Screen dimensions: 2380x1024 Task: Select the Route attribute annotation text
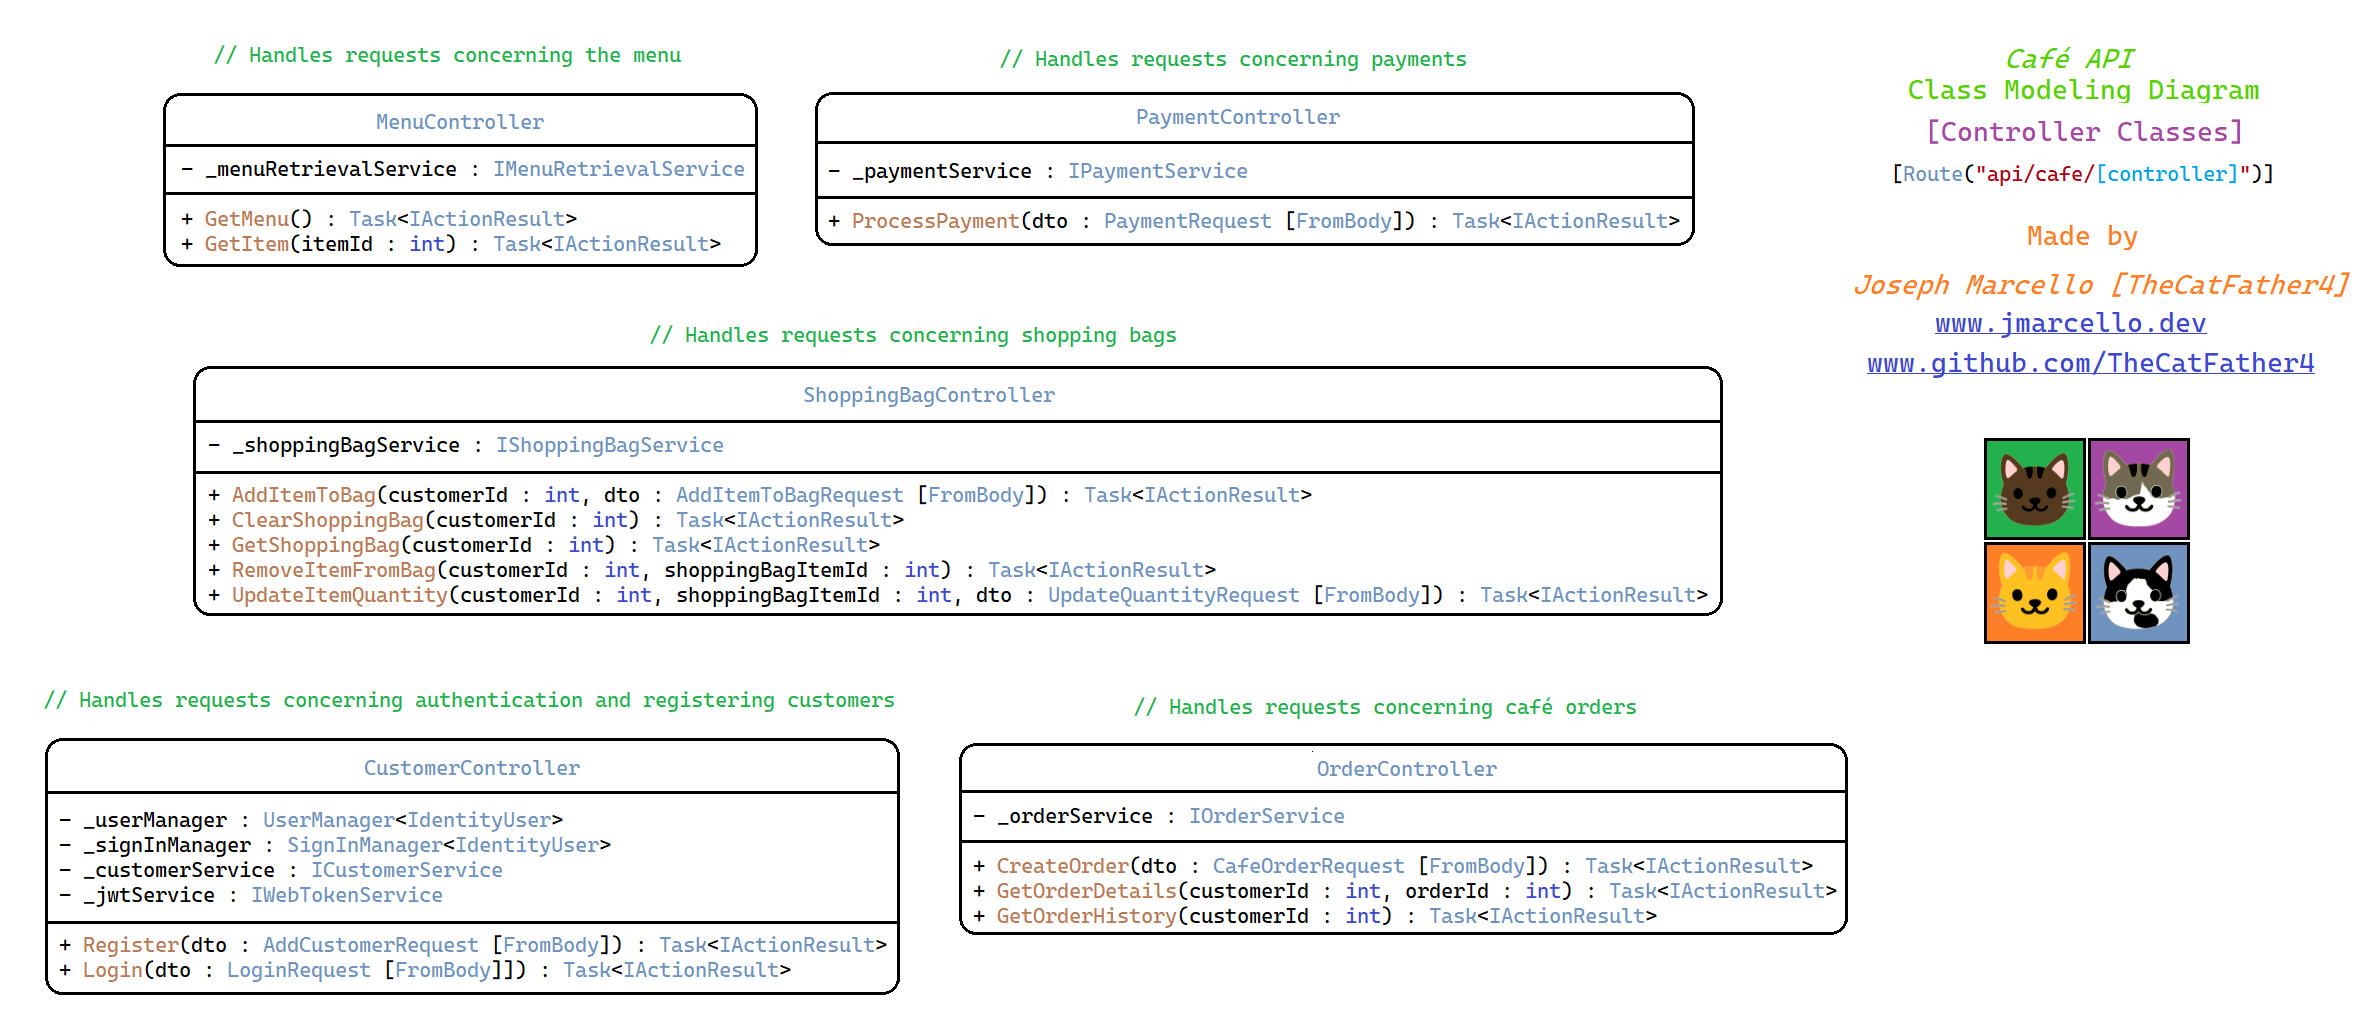[x=2082, y=174]
